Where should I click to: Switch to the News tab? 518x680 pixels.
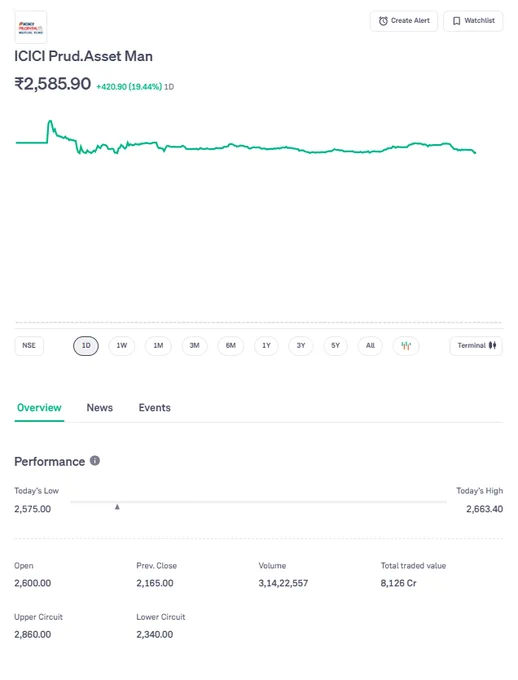pyautogui.click(x=100, y=408)
